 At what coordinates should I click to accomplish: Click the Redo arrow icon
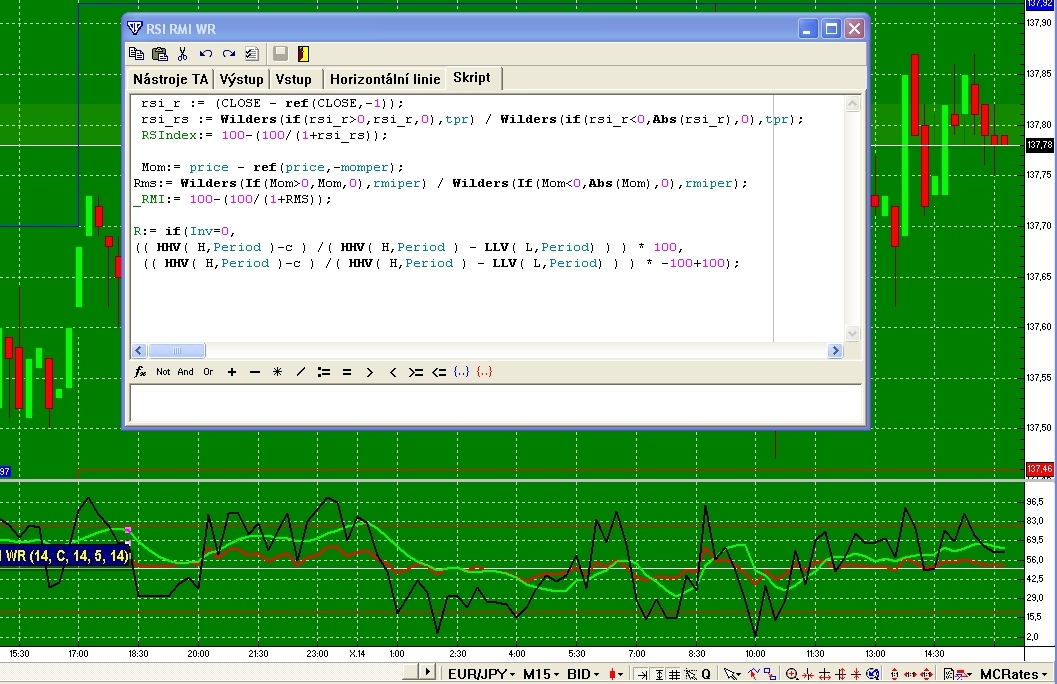coord(228,54)
